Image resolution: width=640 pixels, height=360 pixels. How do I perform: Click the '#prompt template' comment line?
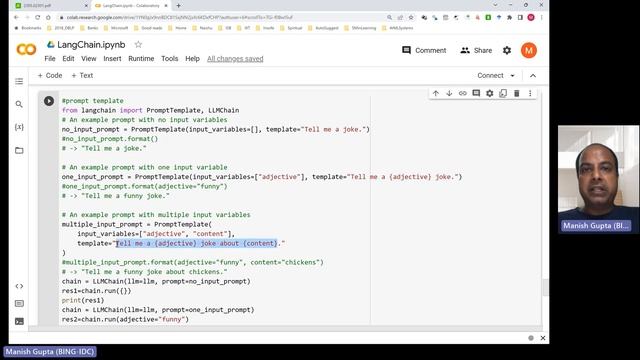point(92,101)
